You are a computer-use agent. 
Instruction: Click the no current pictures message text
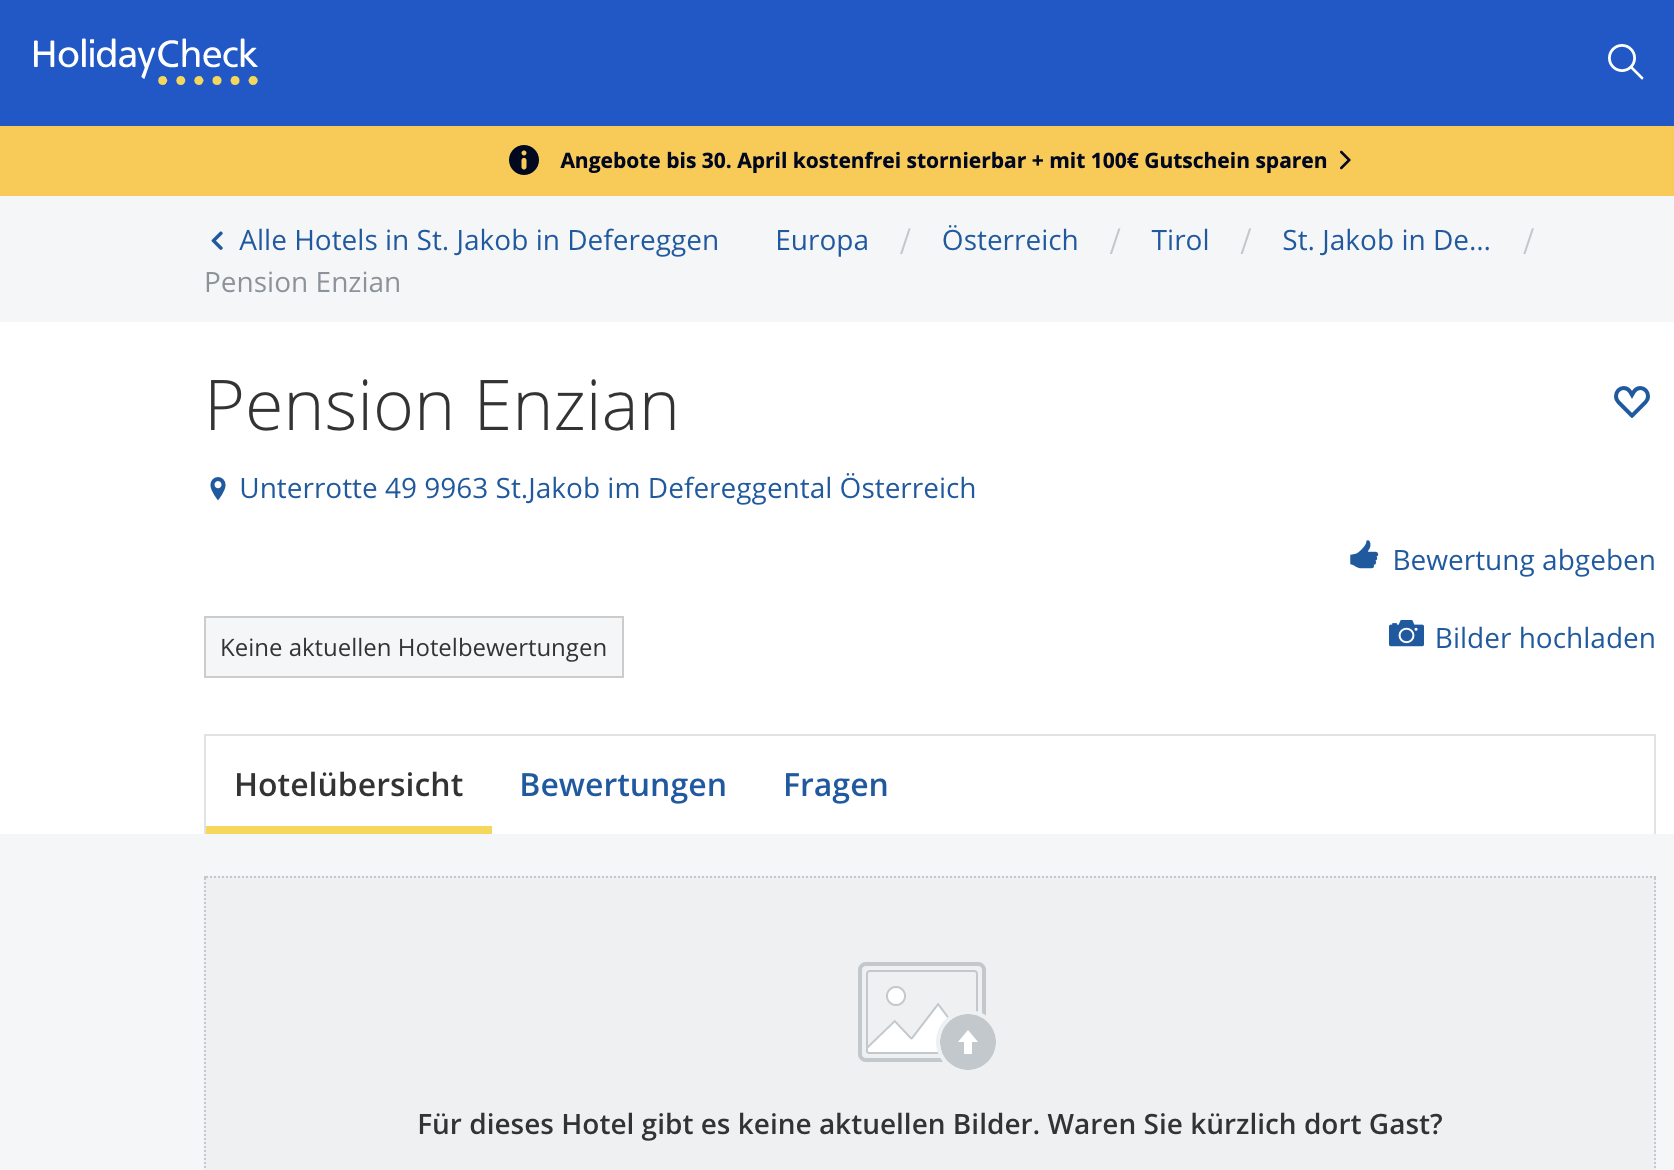(930, 1124)
